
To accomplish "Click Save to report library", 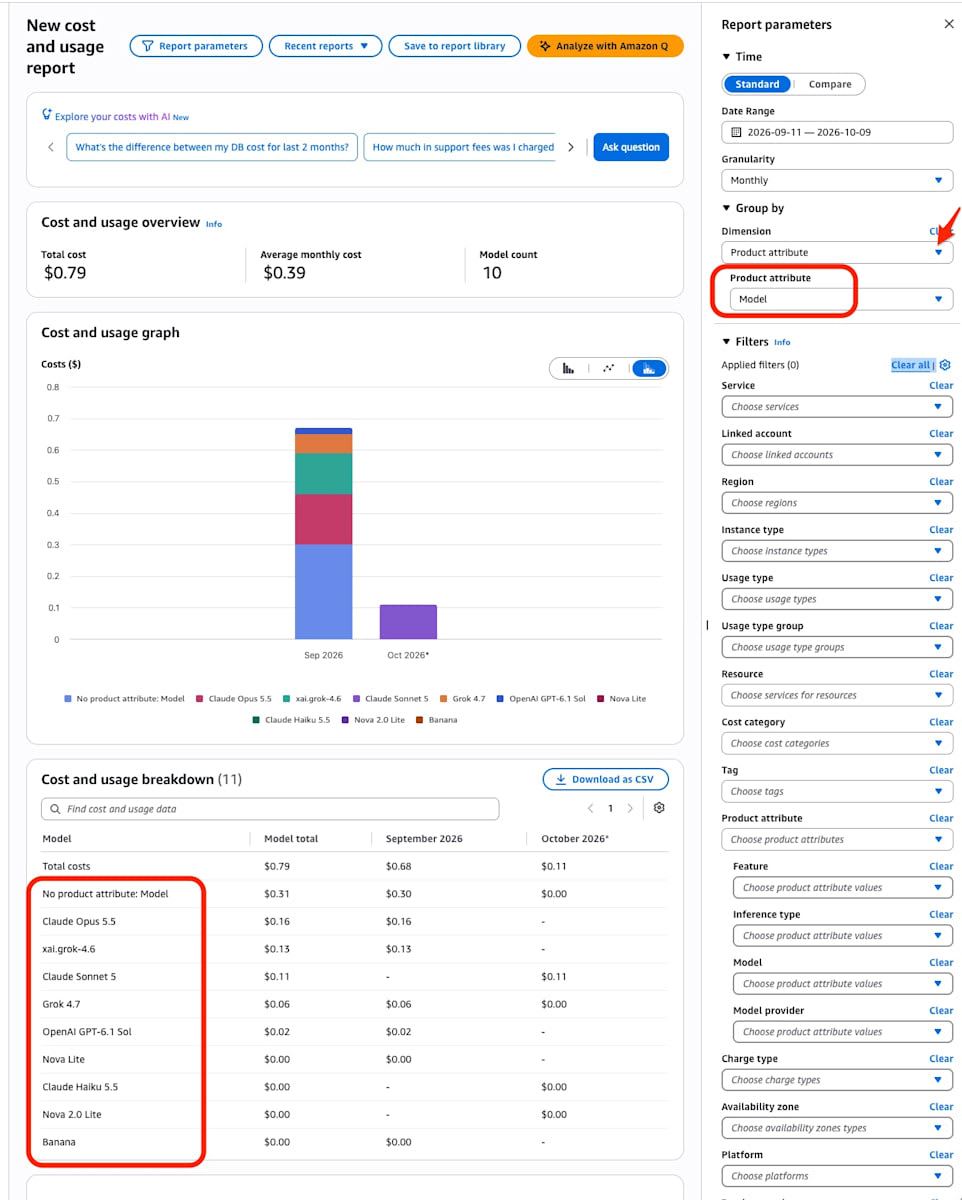I will [x=455, y=46].
